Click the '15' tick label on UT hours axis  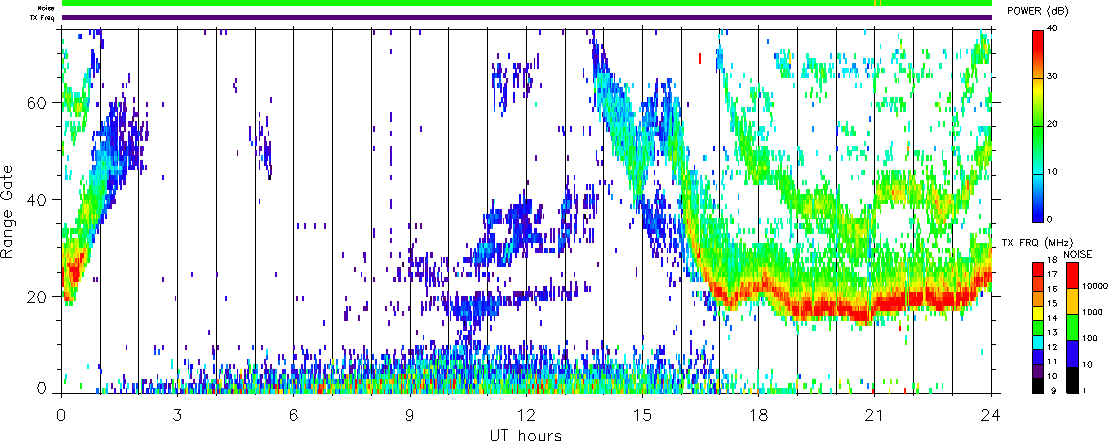642,414
